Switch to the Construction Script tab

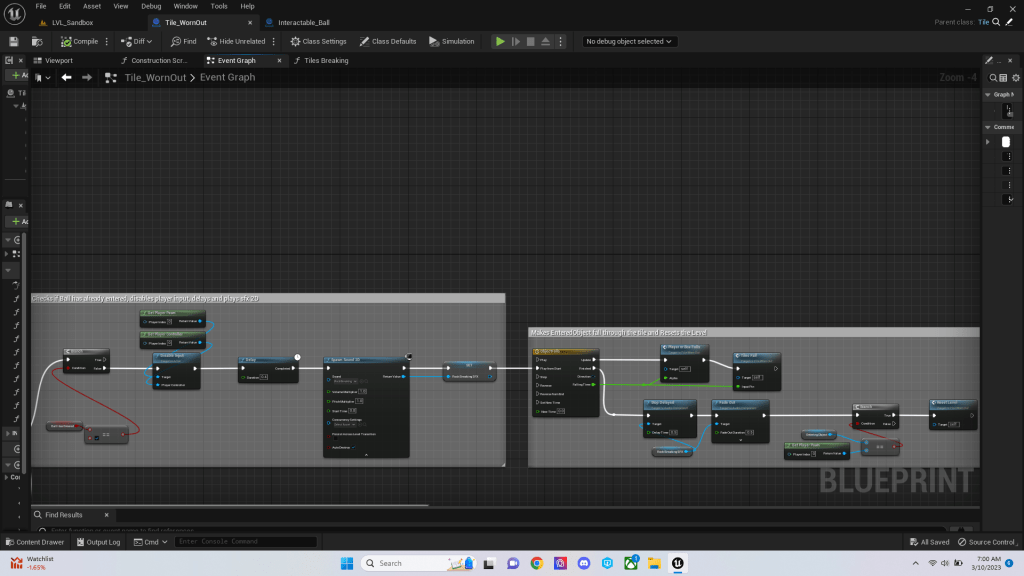click(158, 60)
